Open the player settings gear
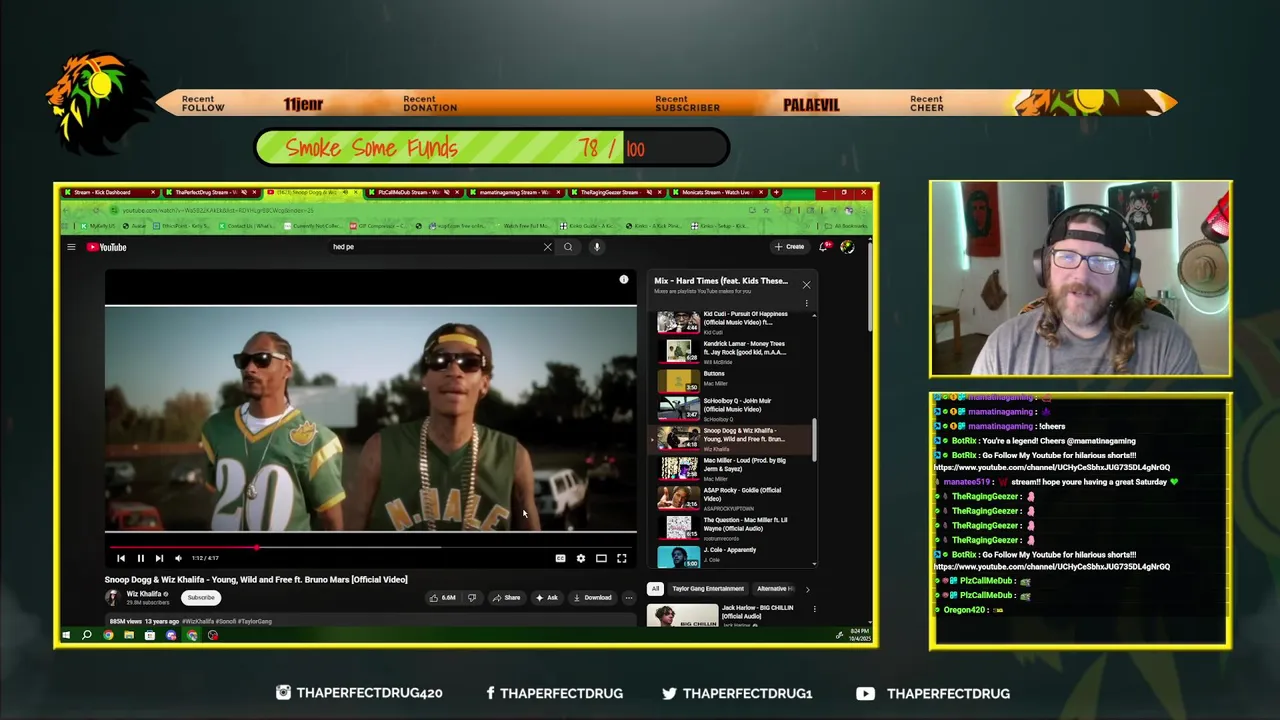This screenshot has width=1280, height=720. point(580,558)
